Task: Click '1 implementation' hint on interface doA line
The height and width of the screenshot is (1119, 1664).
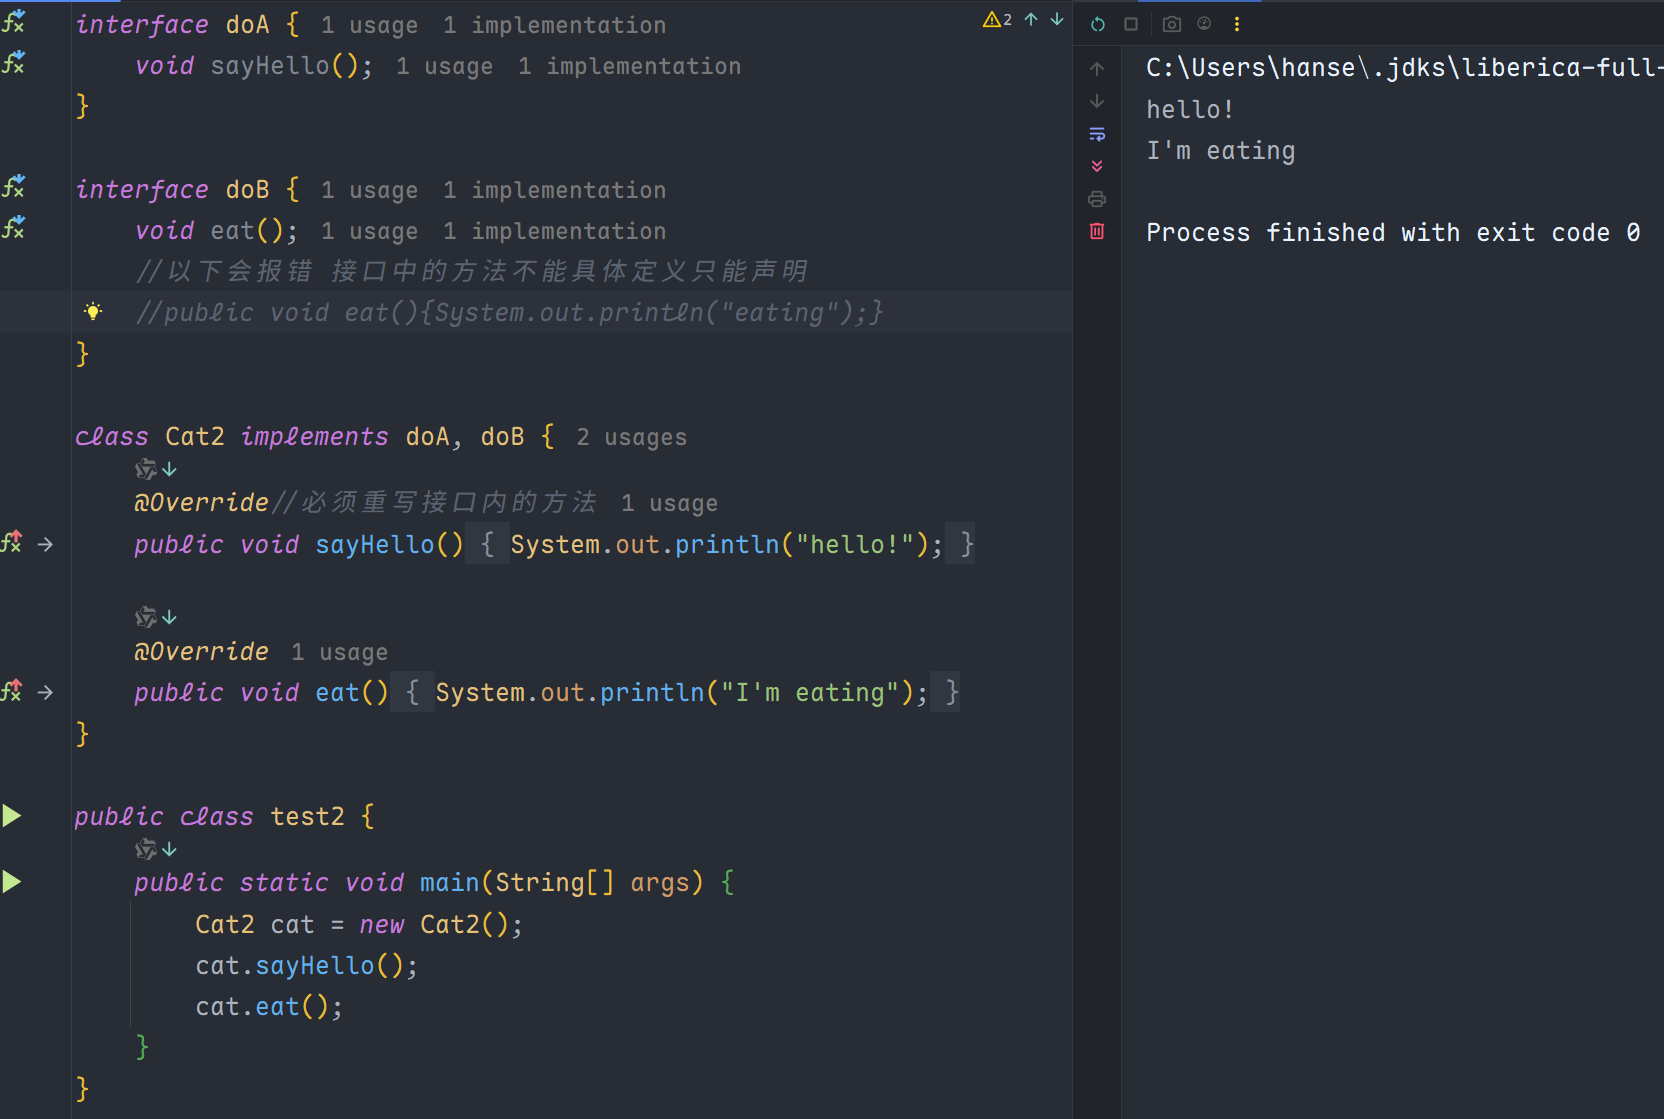Action: pyautogui.click(x=555, y=26)
